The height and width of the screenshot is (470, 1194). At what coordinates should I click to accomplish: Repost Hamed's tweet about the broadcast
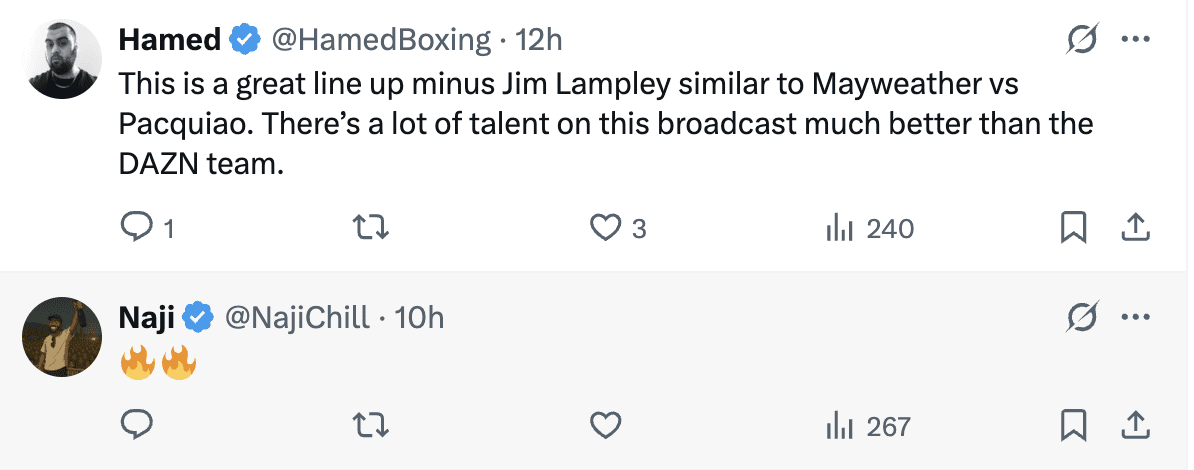pyautogui.click(x=372, y=229)
